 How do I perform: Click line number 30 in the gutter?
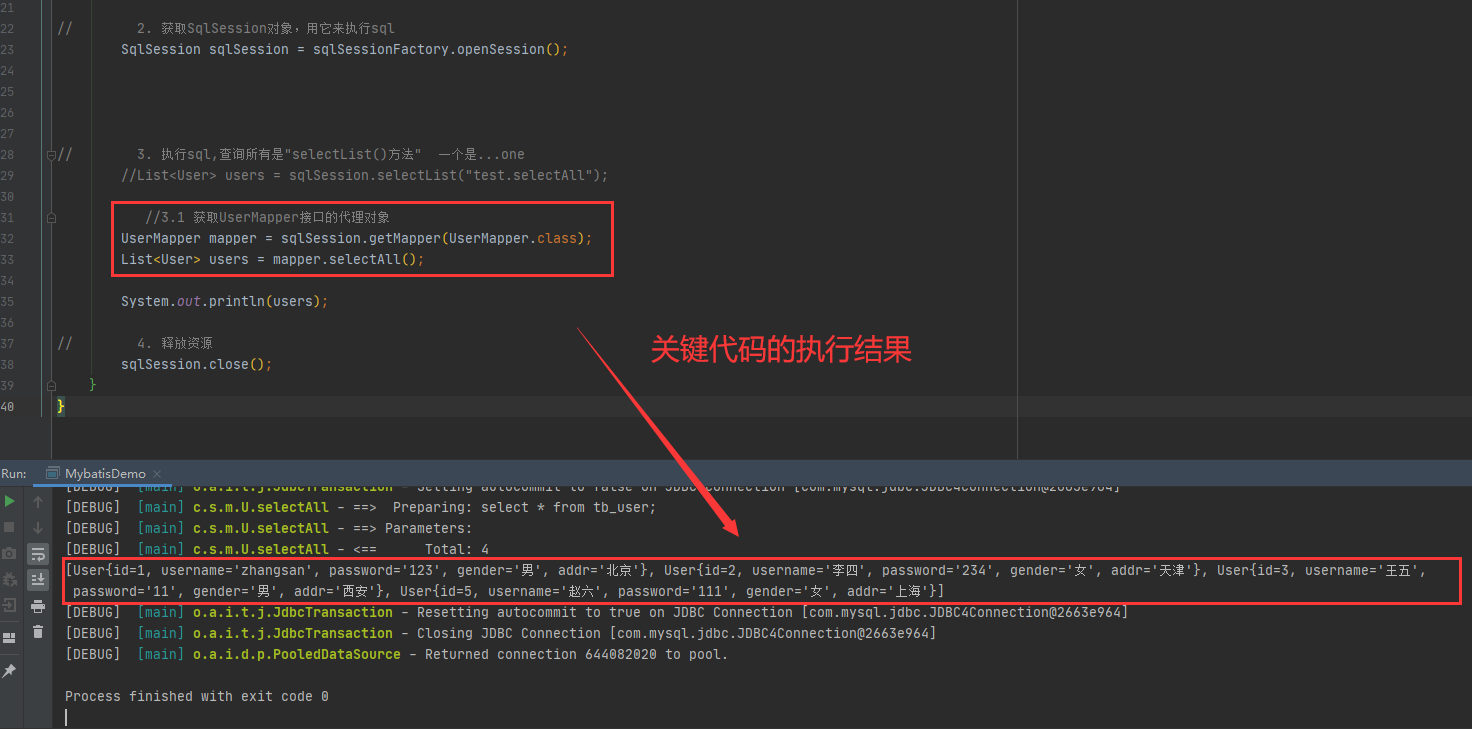click(8, 196)
